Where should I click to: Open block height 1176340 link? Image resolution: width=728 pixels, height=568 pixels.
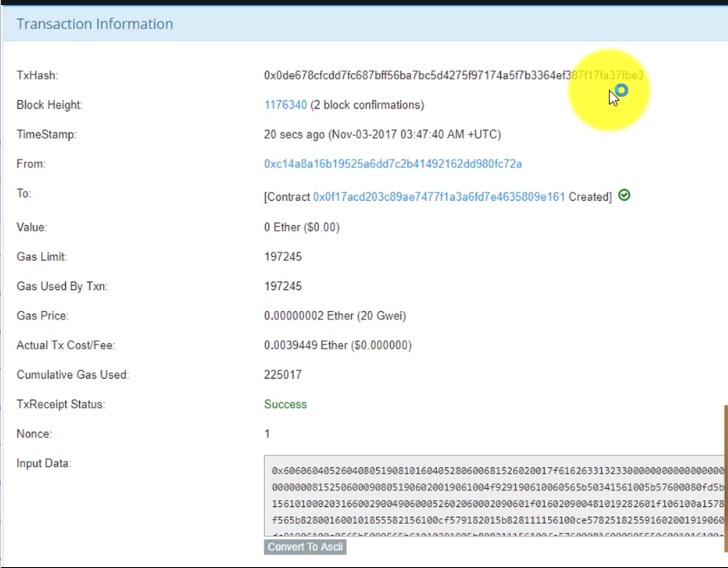[285, 105]
